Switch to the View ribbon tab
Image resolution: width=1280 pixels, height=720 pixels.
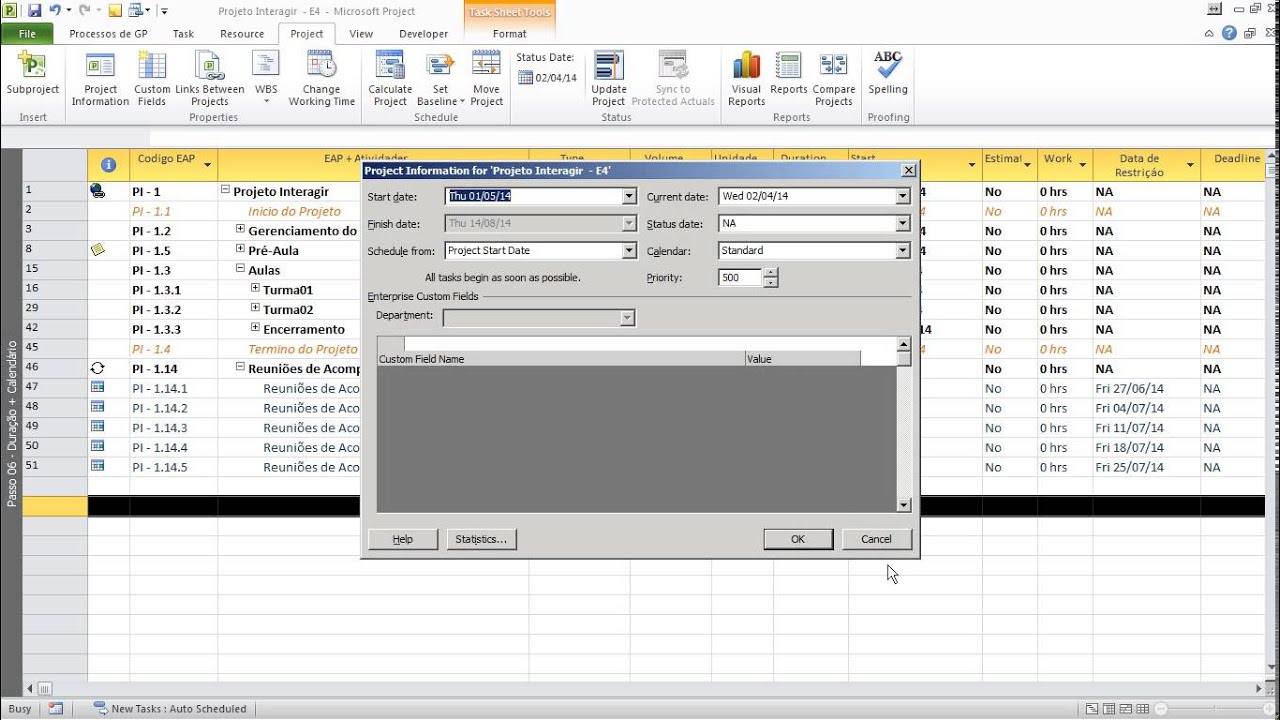(x=361, y=33)
